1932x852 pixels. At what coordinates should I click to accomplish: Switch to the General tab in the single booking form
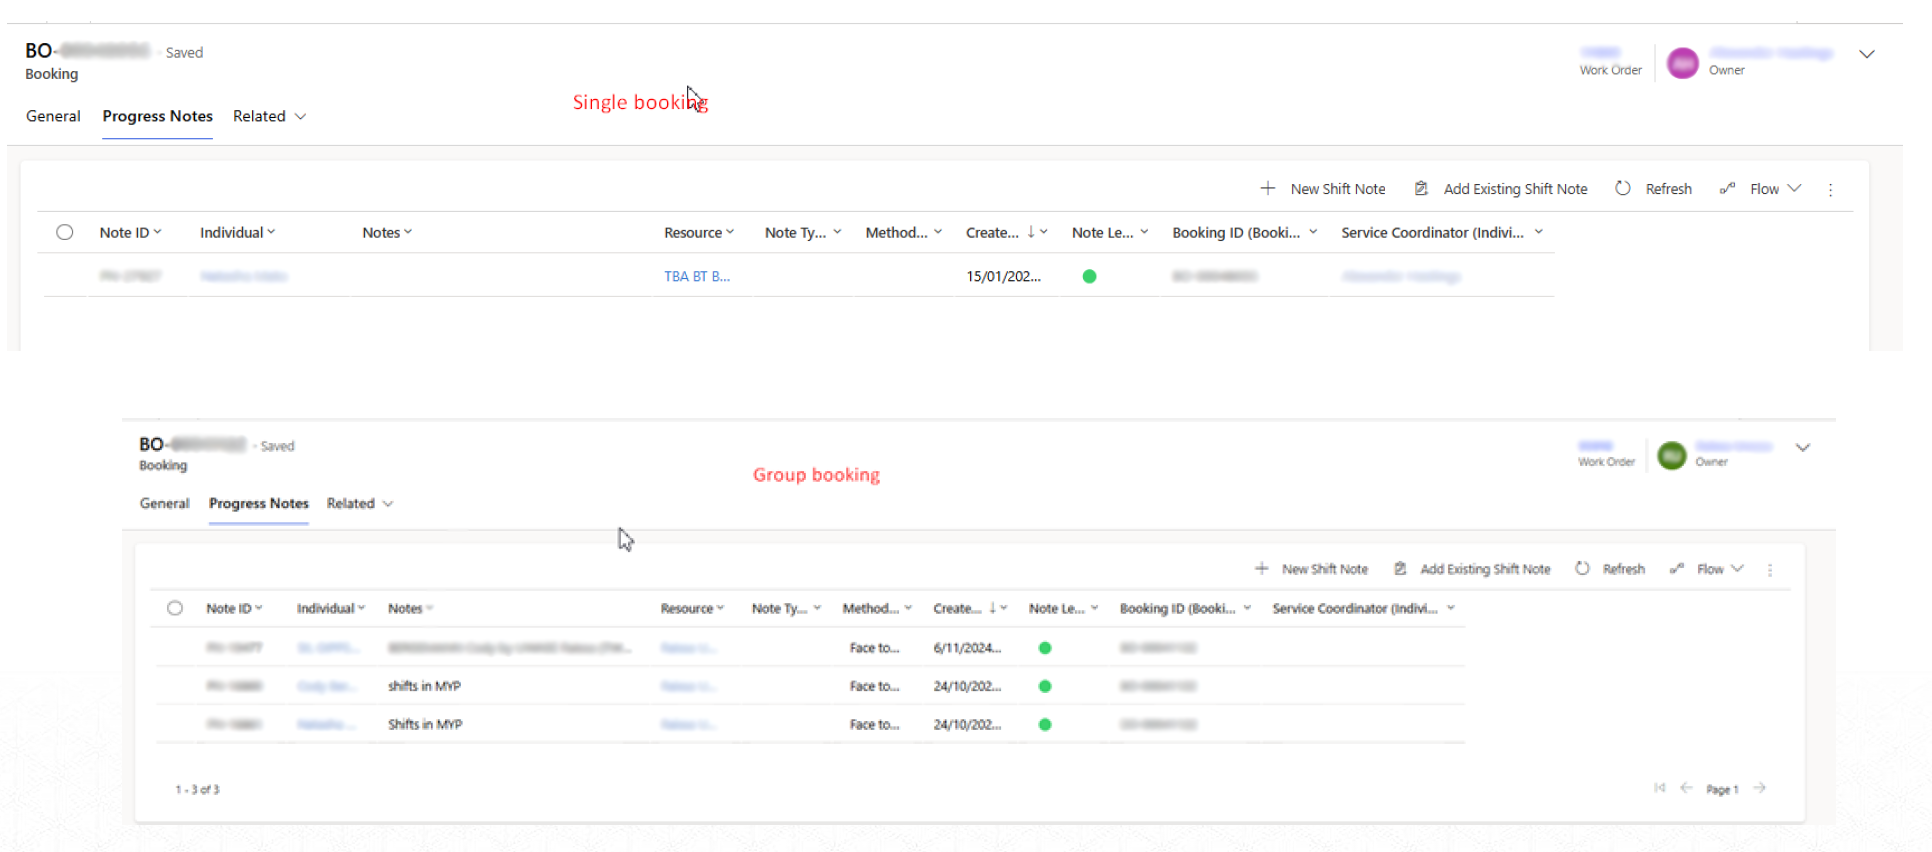click(53, 116)
